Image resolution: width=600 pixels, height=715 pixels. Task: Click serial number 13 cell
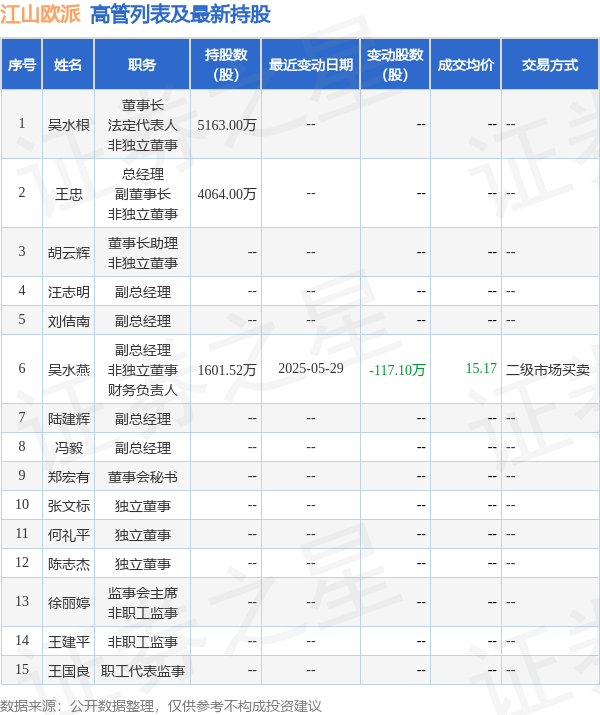click(21, 602)
